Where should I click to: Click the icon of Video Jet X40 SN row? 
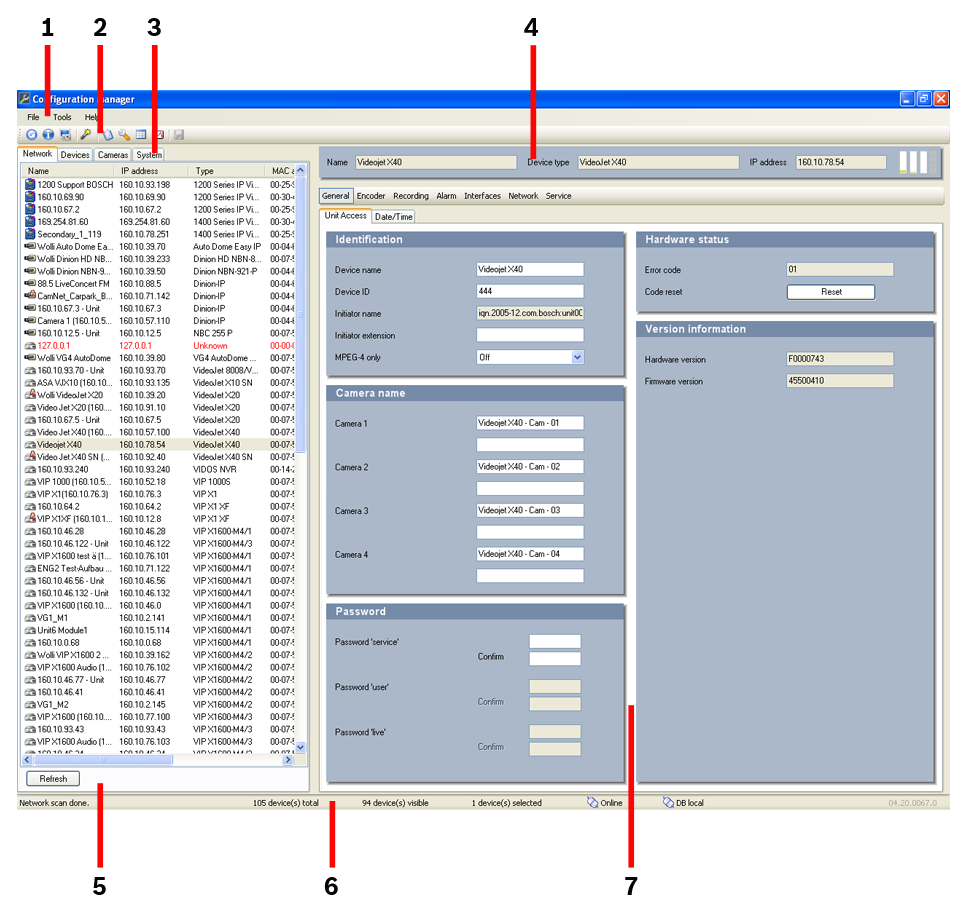[x=30, y=456]
